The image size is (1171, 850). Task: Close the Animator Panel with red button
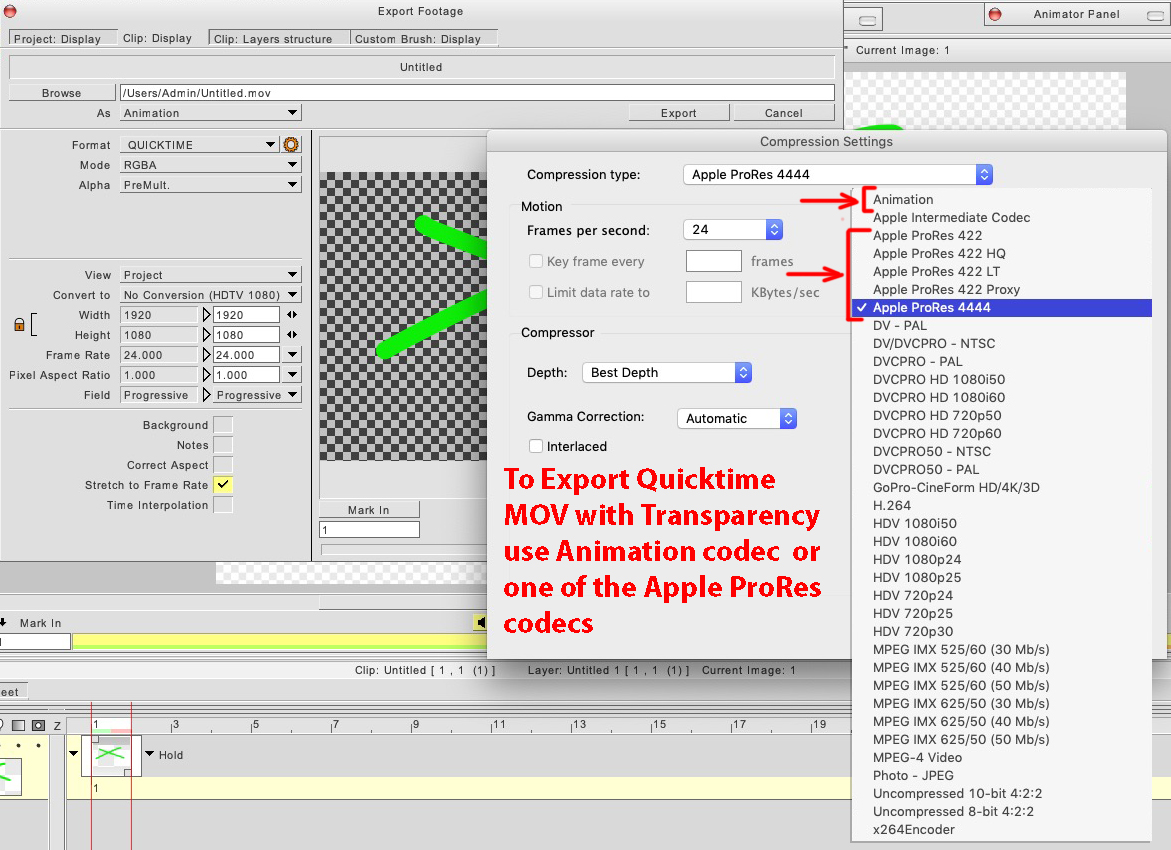click(995, 14)
